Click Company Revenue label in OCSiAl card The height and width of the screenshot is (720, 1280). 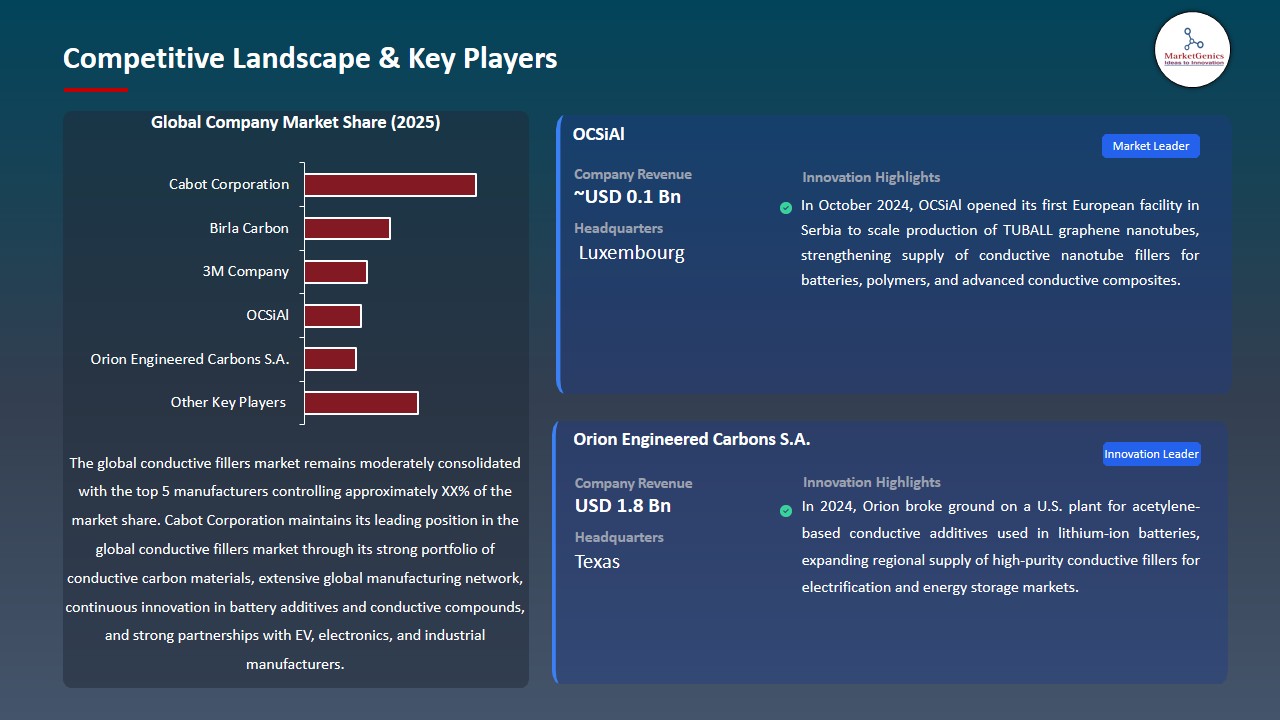coord(633,174)
